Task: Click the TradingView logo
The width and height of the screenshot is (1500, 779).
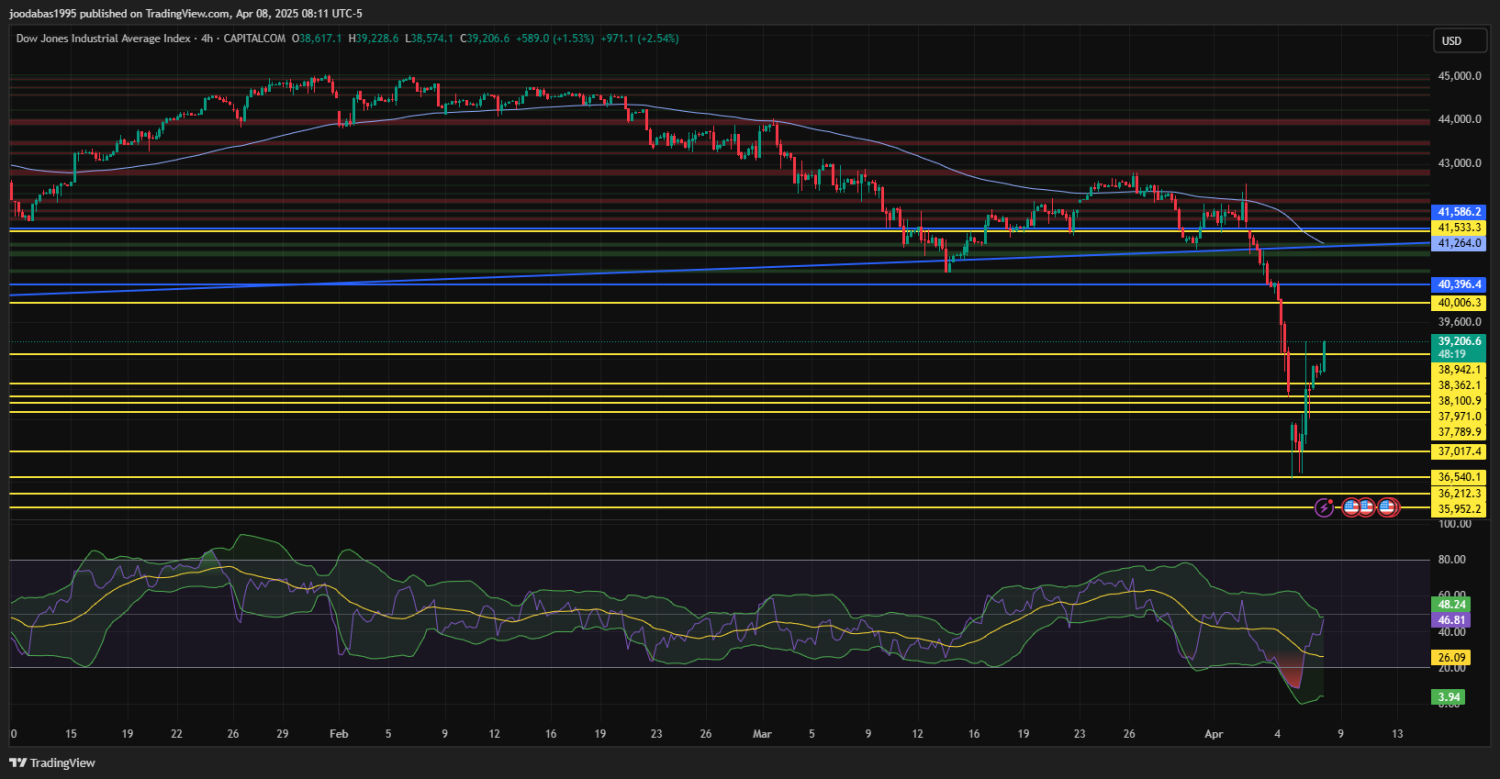Action: coord(53,763)
